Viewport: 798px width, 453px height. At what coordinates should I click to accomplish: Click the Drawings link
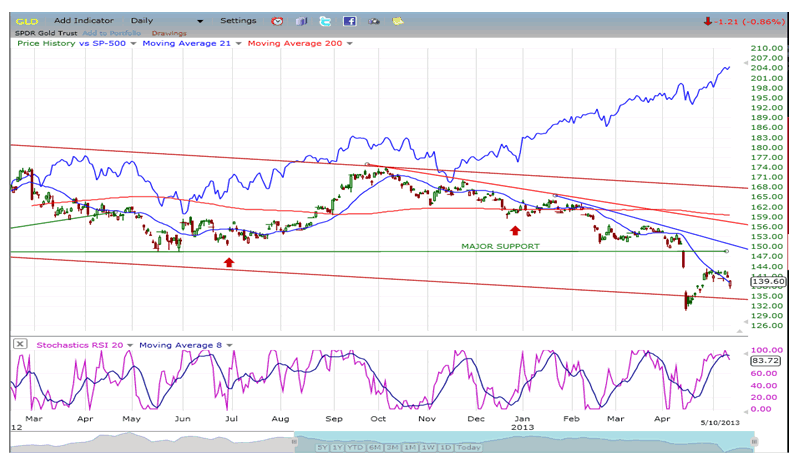pos(170,33)
